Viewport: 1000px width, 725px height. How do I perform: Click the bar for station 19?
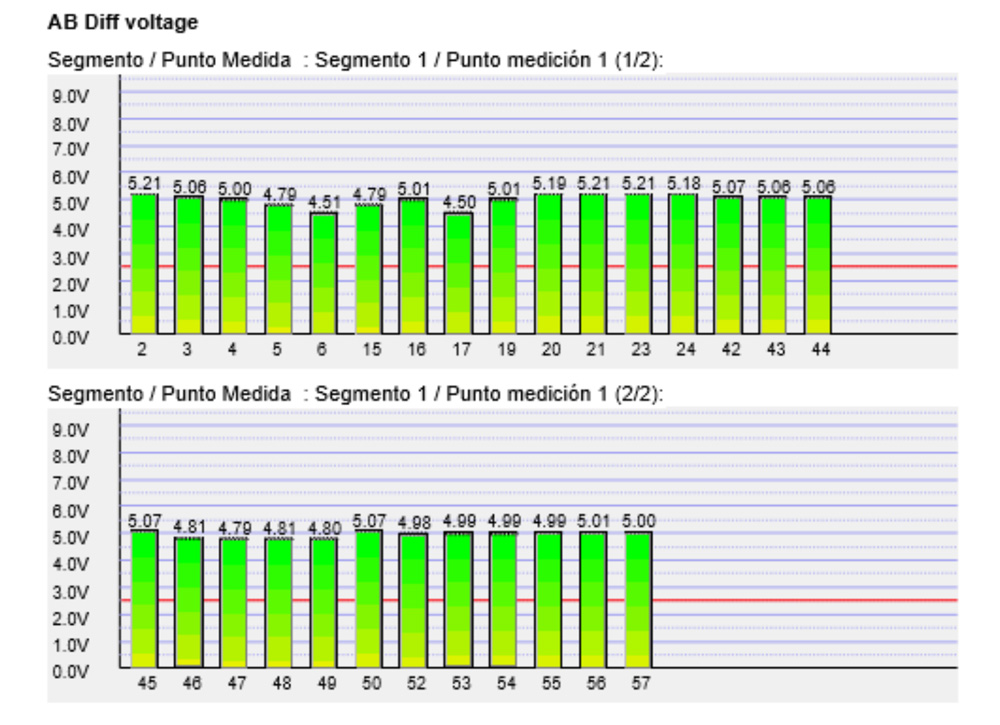pyautogui.click(x=504, y=267)
